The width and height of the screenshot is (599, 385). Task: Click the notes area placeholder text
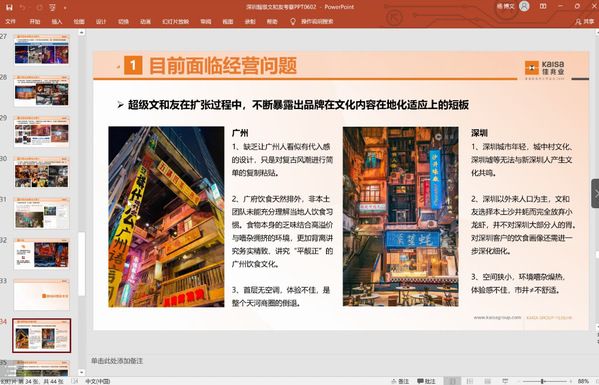(117, 361)
